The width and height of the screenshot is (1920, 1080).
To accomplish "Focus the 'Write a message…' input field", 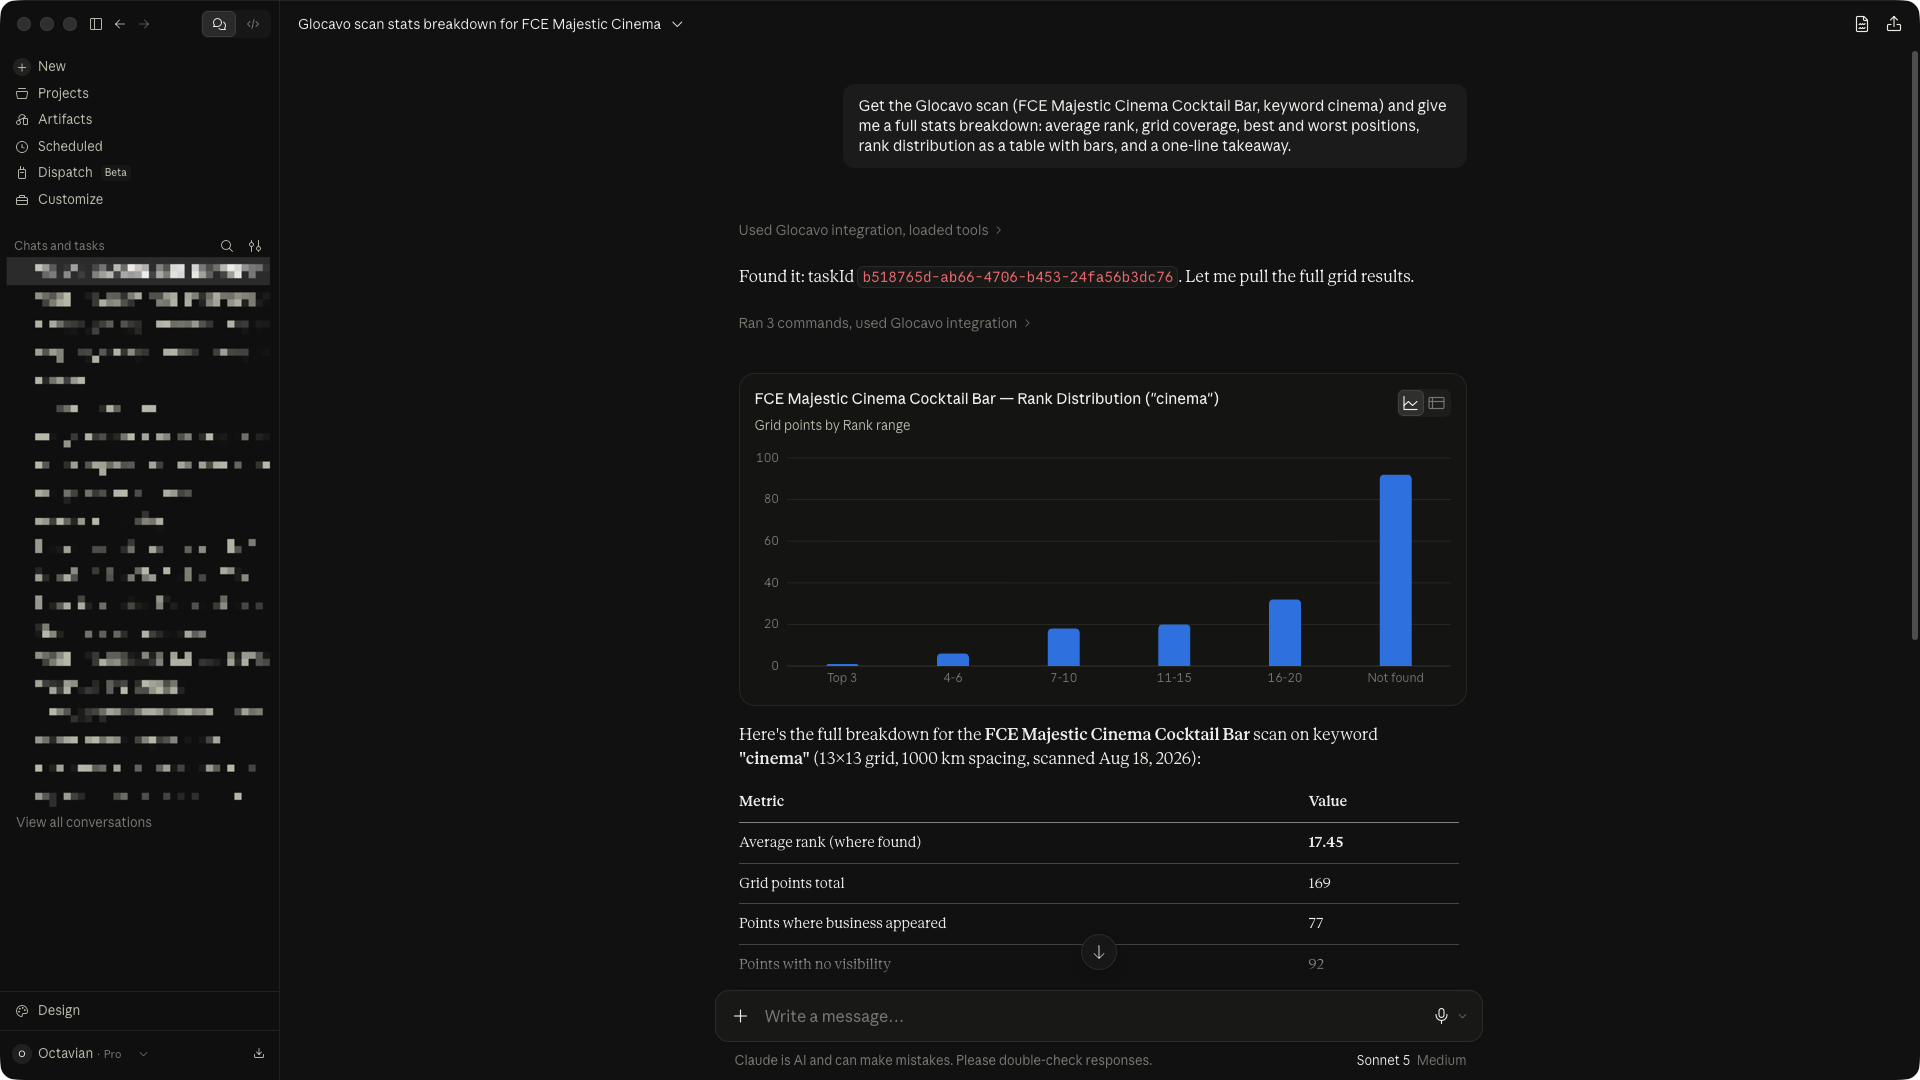I will pos(1090,1016).
